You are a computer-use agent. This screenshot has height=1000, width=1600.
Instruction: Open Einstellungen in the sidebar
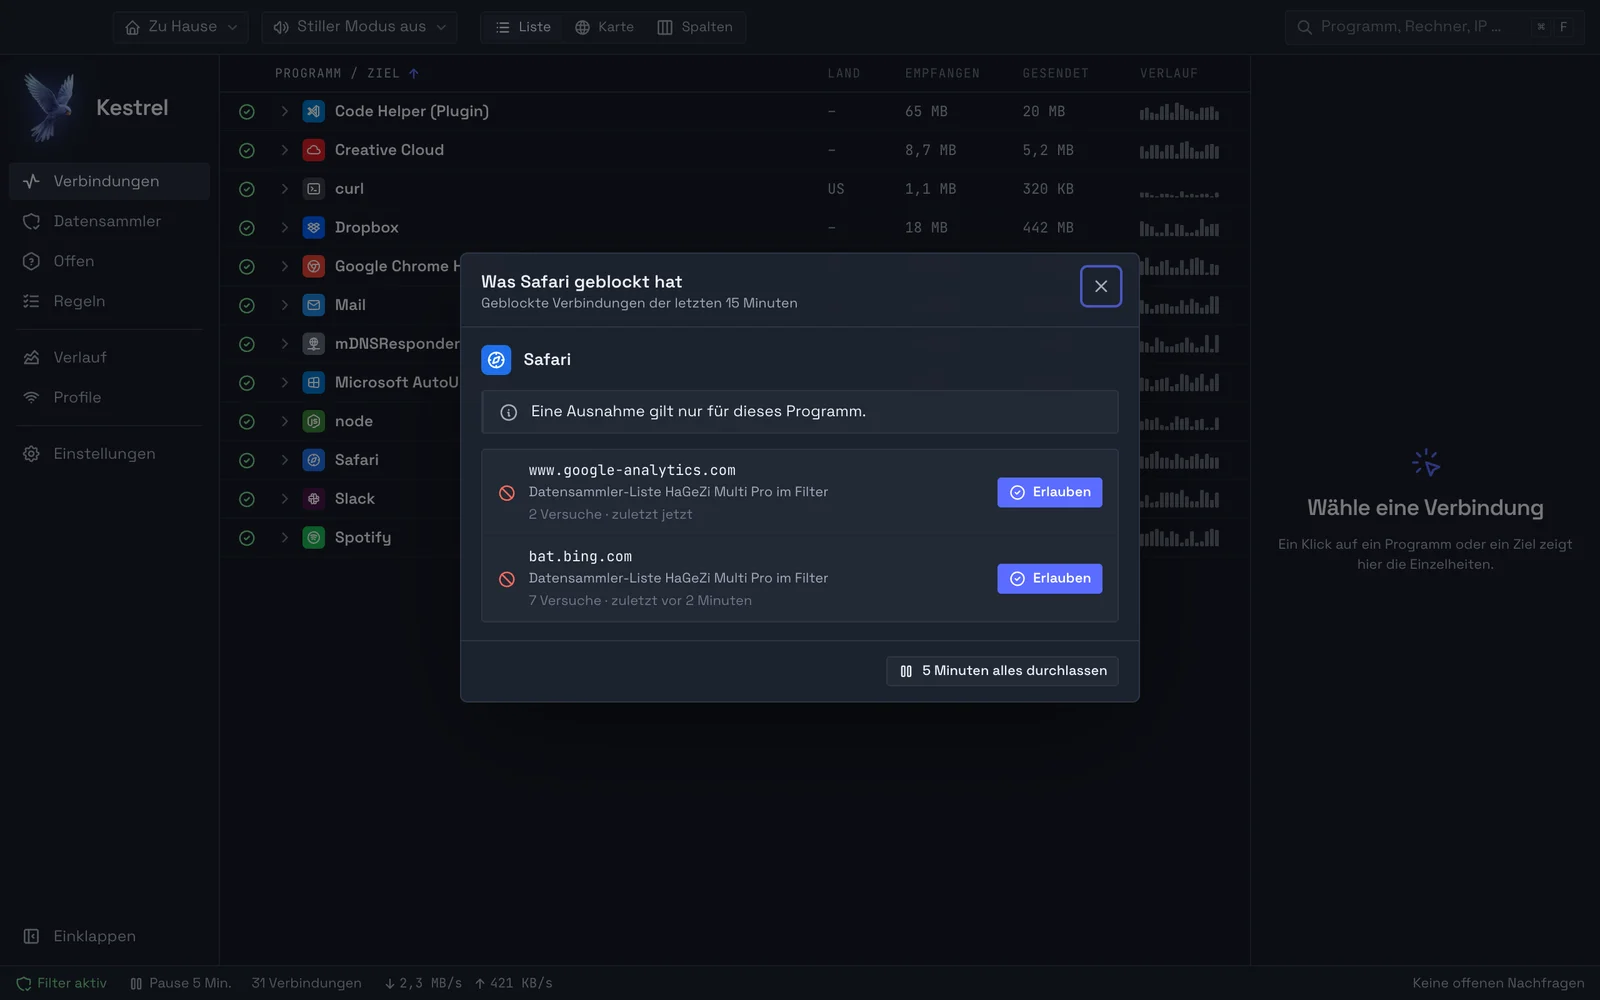[109, 454]
